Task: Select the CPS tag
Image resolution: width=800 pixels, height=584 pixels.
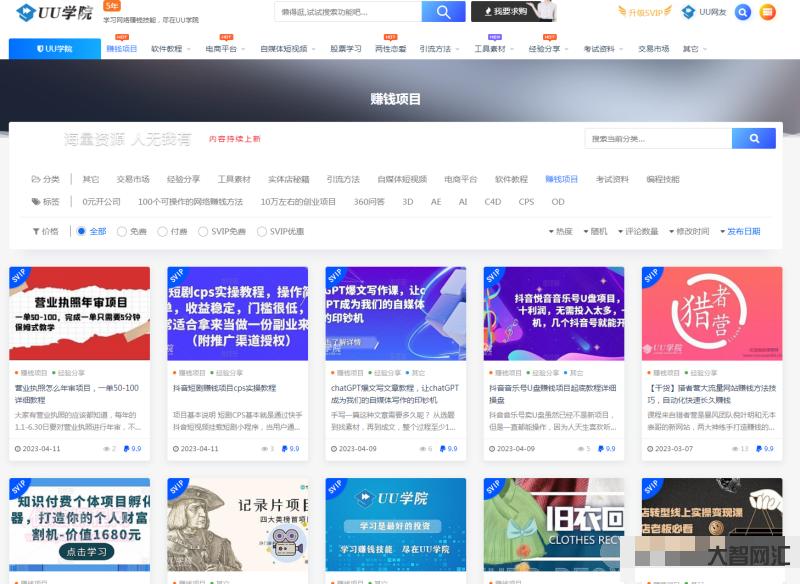Action: (526, 201)
